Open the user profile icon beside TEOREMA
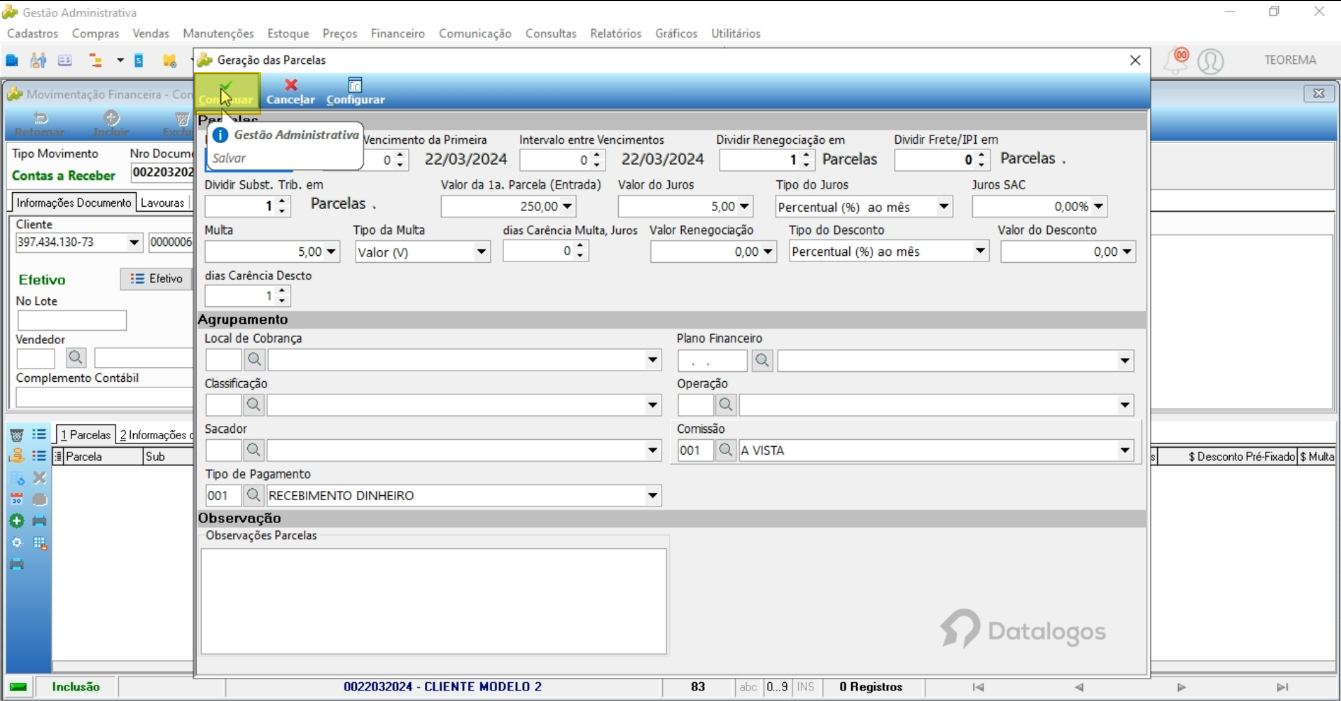The height and width of the screenshot is (701, 1341). point(1210,61)
